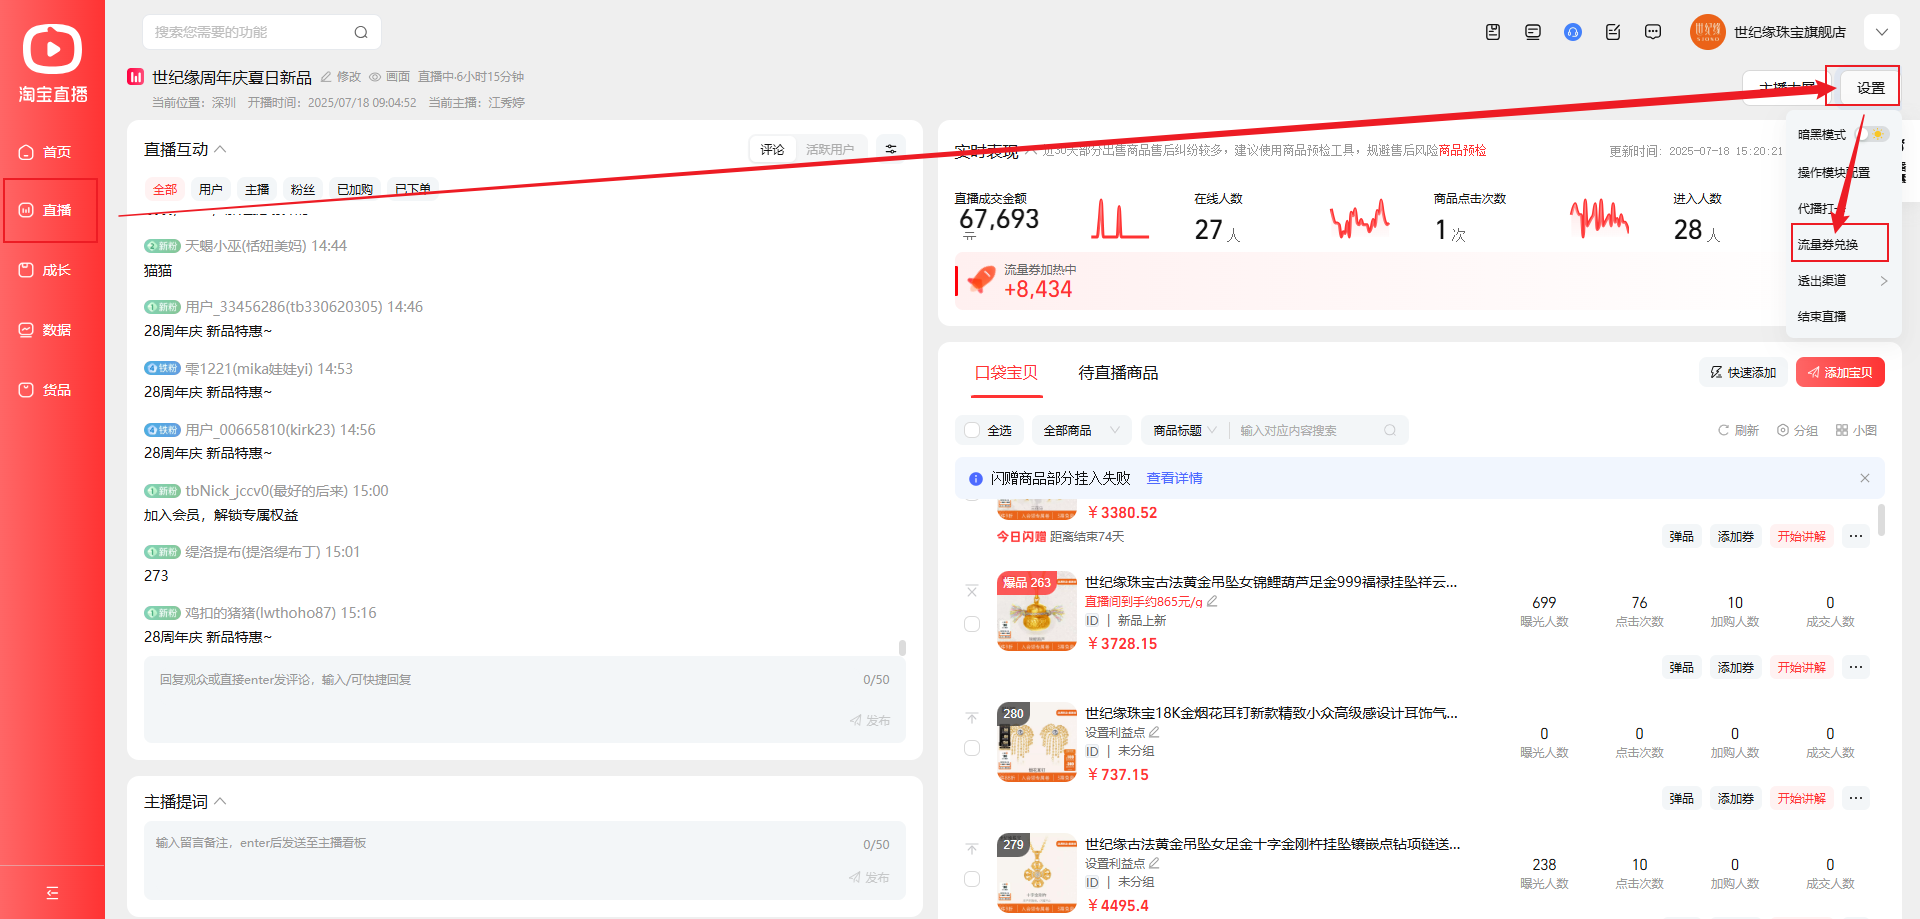
Task: Tick checkbox for the 爆品 263 product
Action: (971, 624)
